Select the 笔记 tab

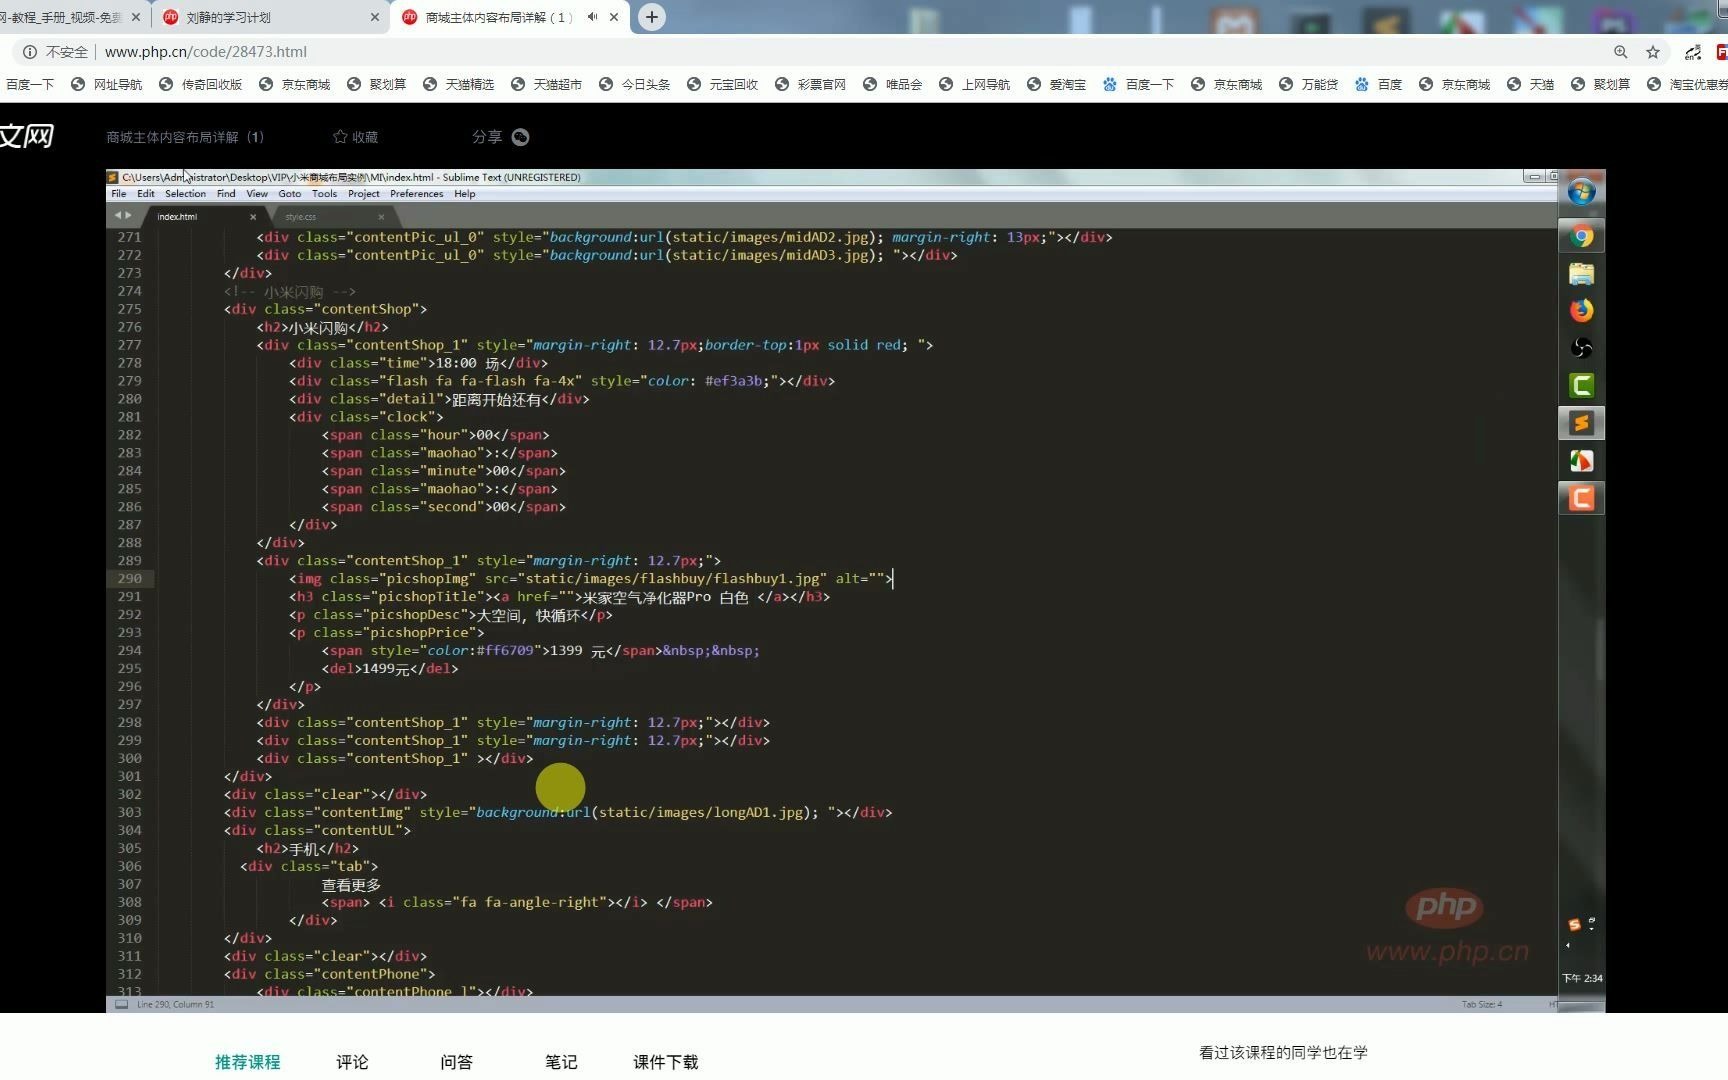(x=561, y=1062)
